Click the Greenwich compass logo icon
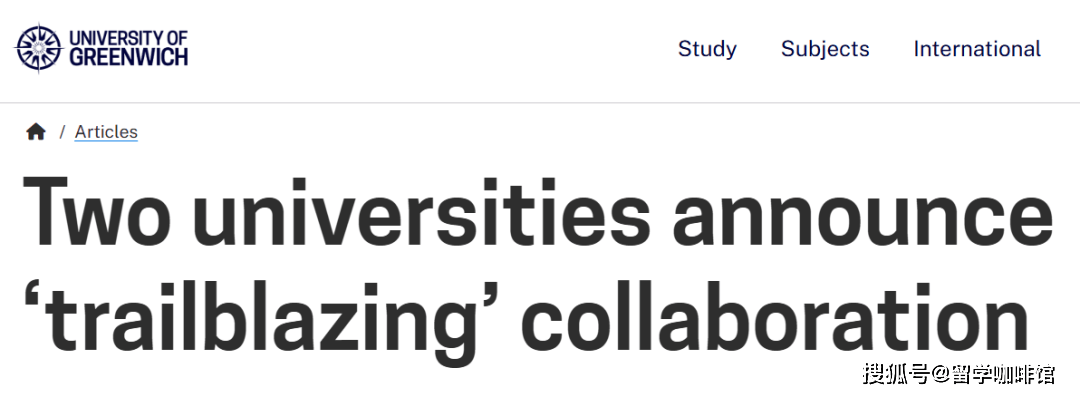The width and height of the screenshot is (1080, 397). click(39, 48)
